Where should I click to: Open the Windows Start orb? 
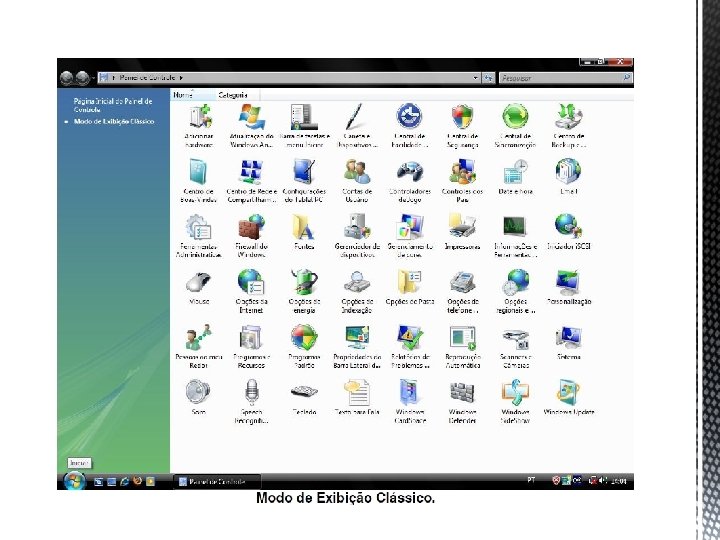click(74, 481)
